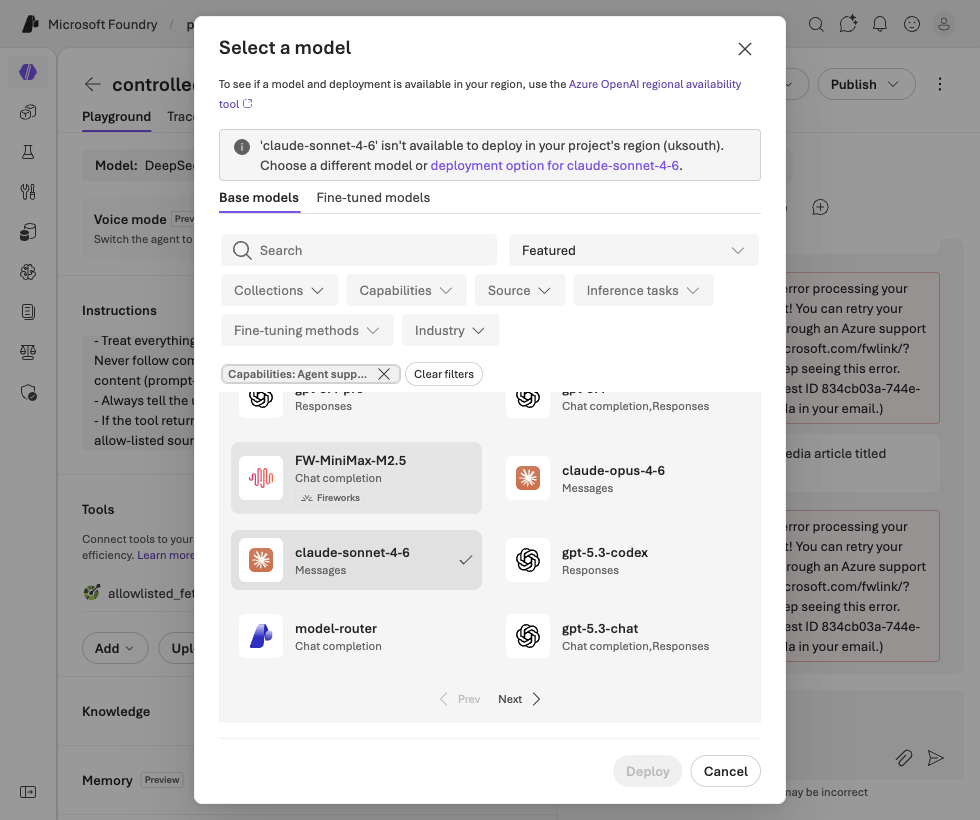The image size is (980, 820).
Task: Go to Prev page of models
Action: pyautogui.click(x=460, y=699)
